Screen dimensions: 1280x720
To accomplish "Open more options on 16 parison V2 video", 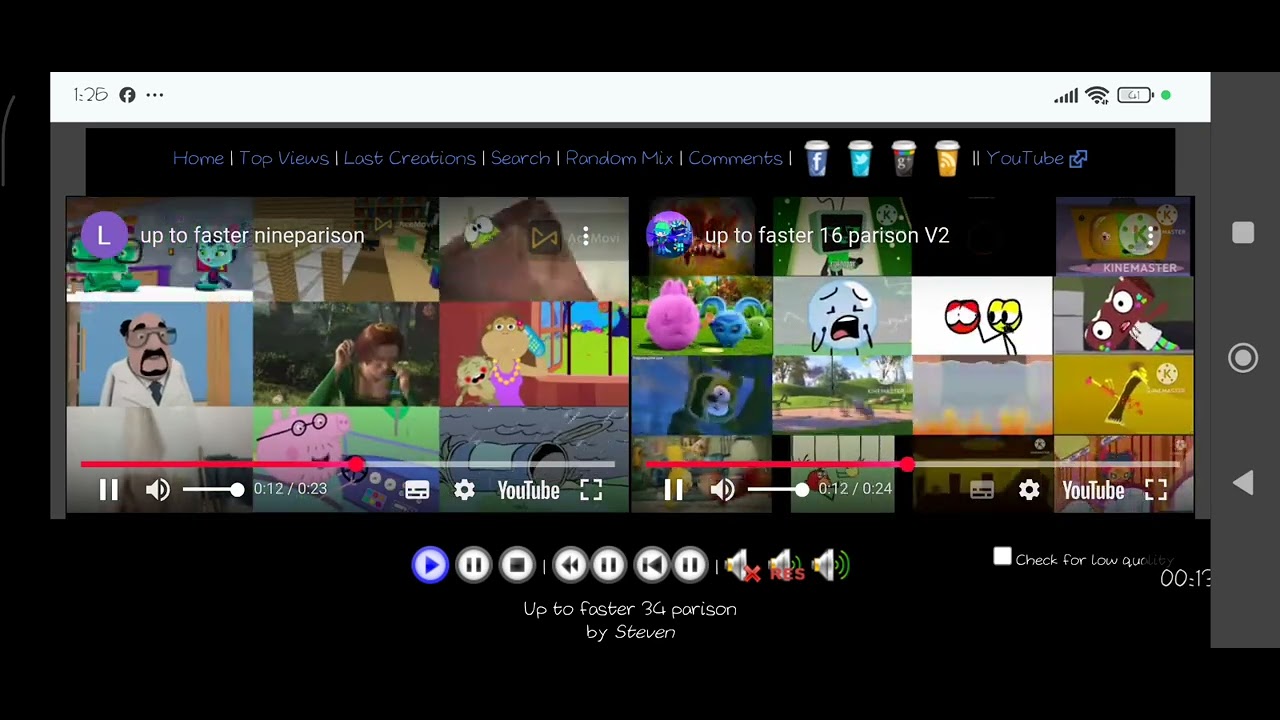I will click(1151, 237).
